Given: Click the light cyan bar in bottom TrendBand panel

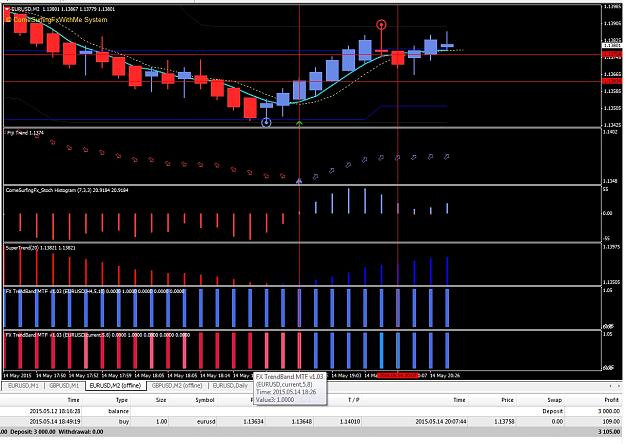Looking at the screenshot, I should tap(381, 351).
